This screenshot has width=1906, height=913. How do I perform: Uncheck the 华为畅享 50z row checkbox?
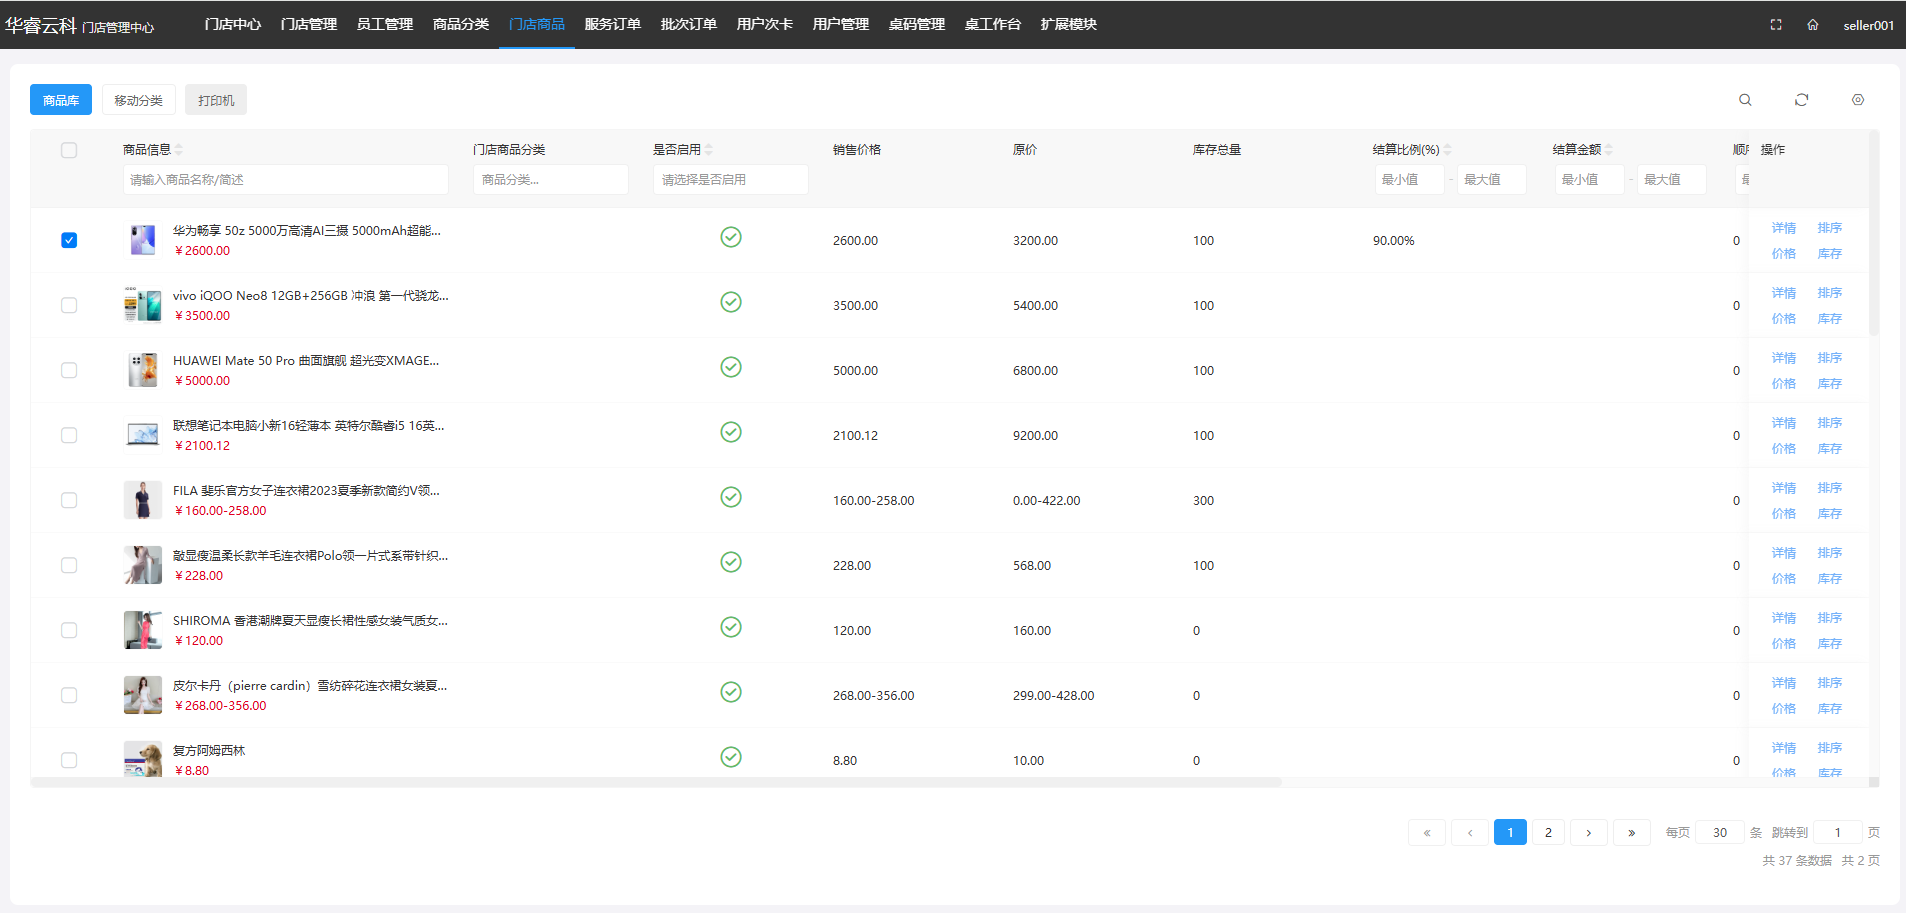69,240
